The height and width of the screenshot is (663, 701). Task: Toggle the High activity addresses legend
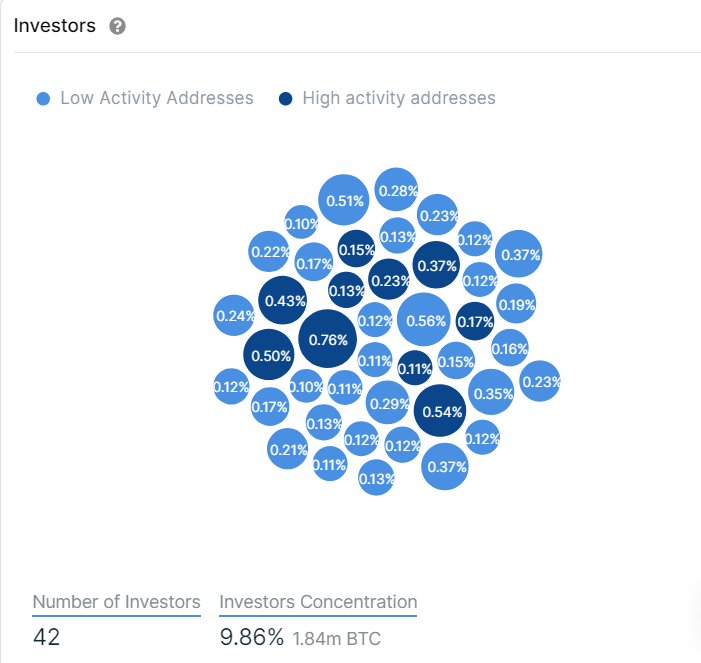[398, 98]
